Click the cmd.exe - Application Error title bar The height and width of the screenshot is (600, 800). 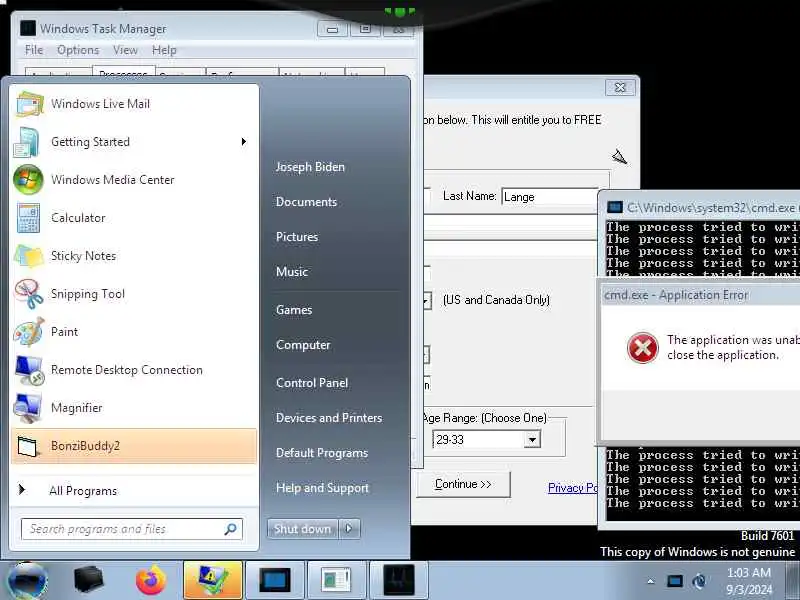point(700,295)
